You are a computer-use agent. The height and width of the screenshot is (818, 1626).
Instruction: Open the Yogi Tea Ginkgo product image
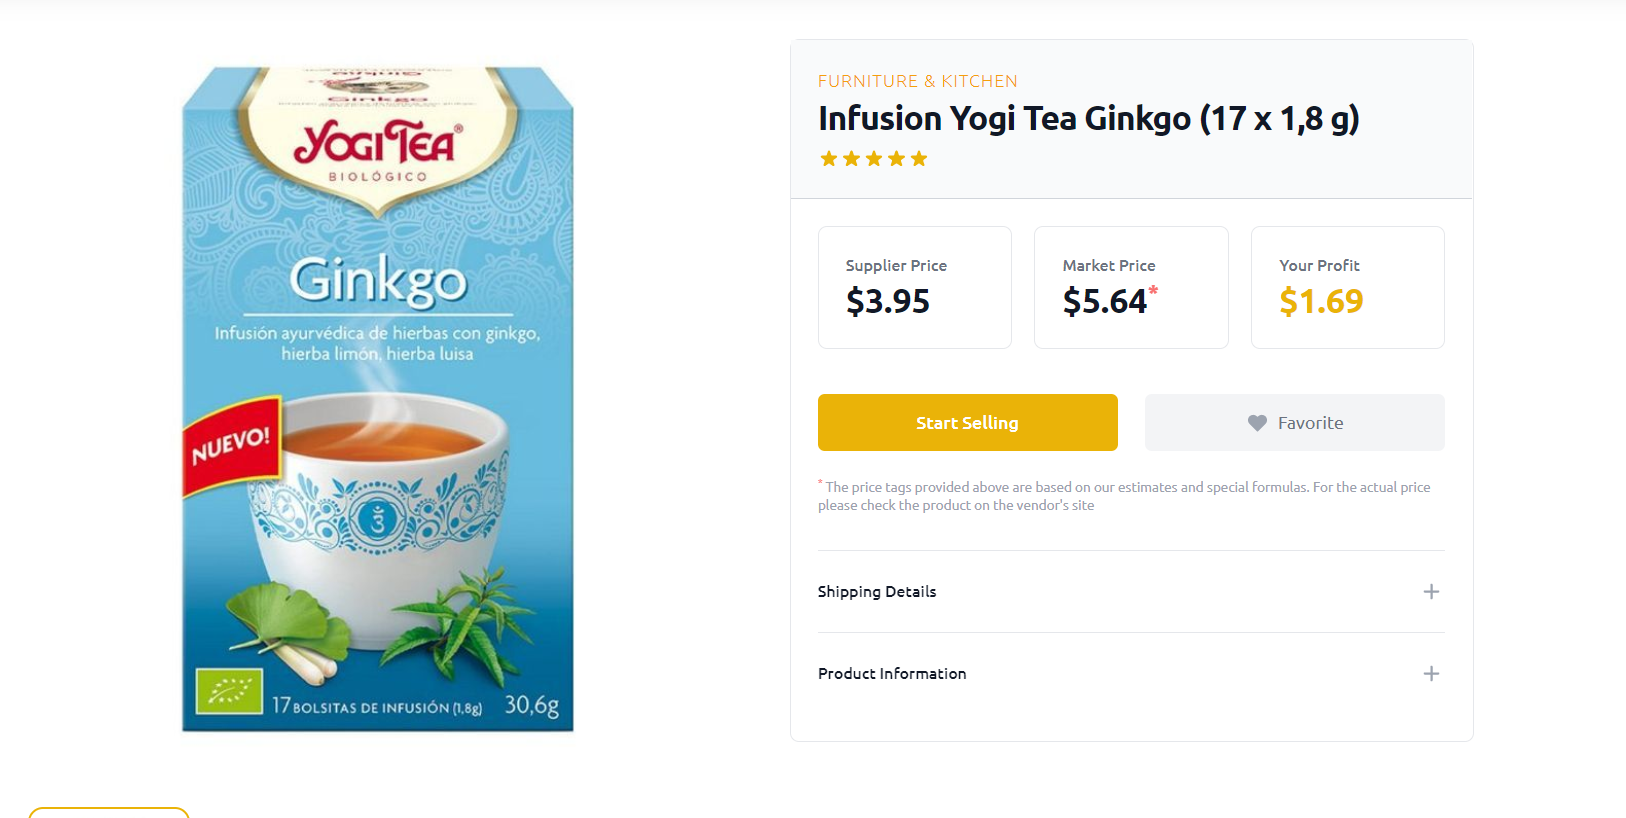click(377, 399)
